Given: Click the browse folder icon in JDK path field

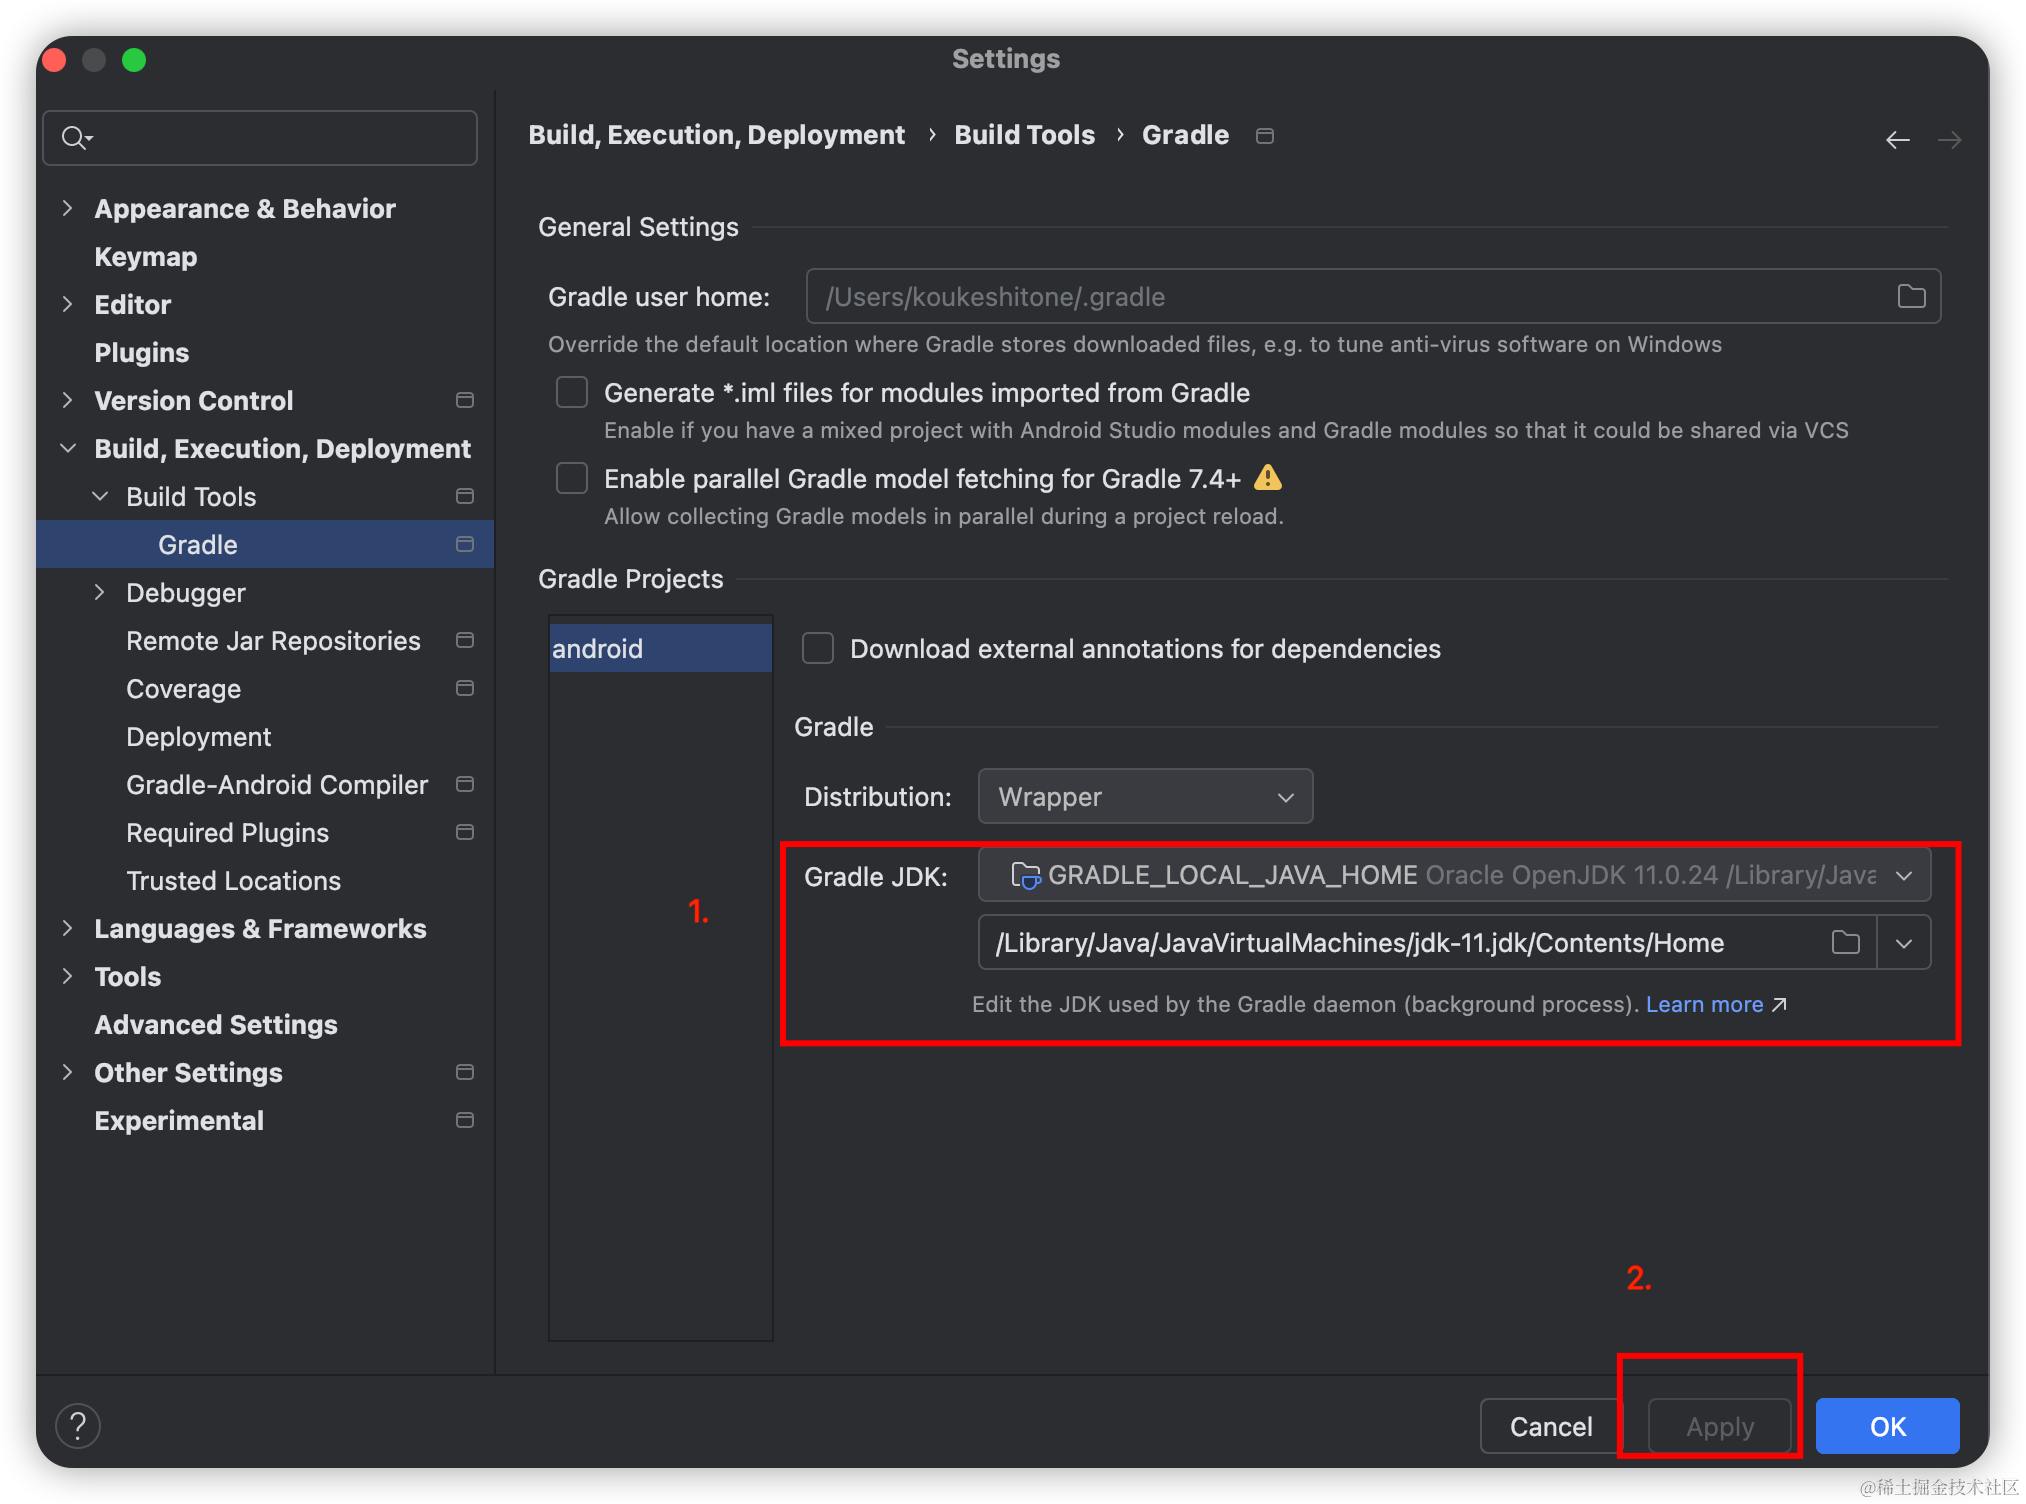Looking at the screenshot, I should point(1845,942).
